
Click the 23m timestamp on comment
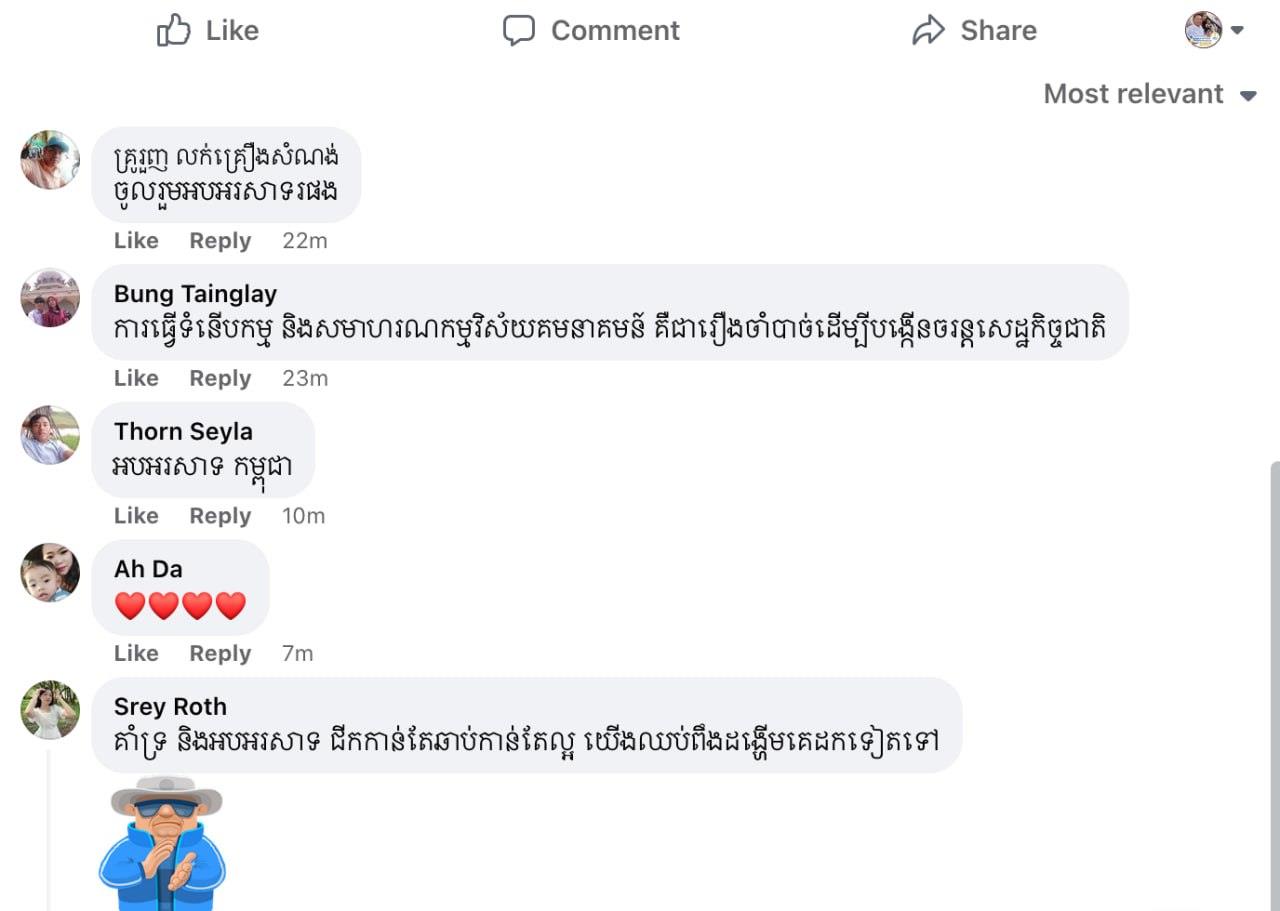point(305,378)
